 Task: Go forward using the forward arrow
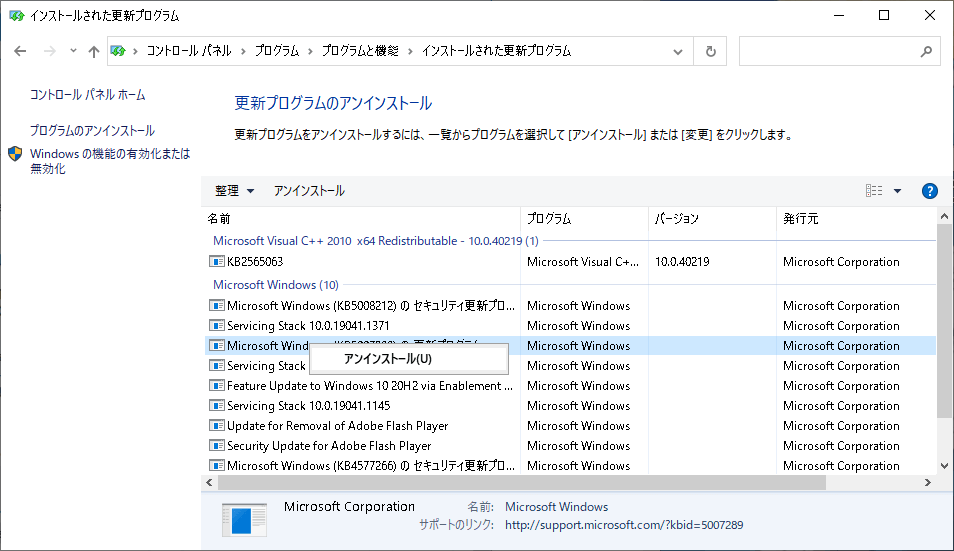tap(50, 51)
